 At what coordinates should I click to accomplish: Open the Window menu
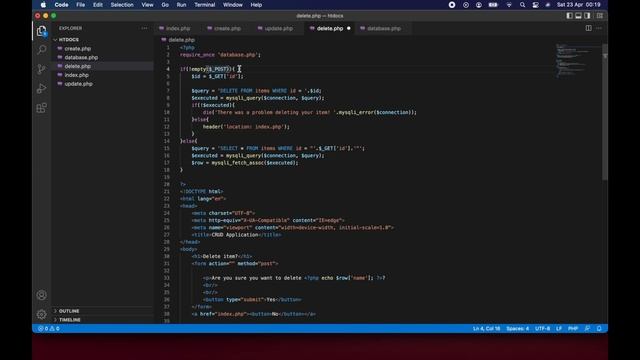(x=233, y=5)
